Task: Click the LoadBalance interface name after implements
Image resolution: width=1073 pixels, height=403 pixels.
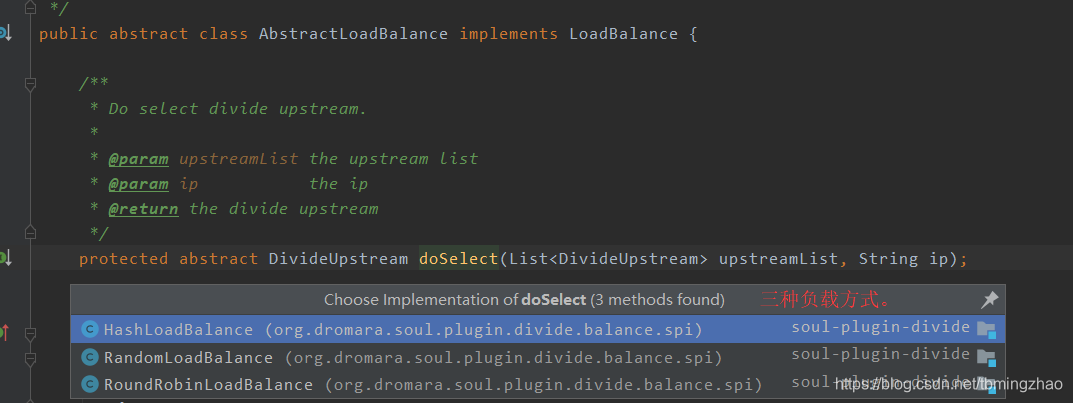Action: click(623, 34)
